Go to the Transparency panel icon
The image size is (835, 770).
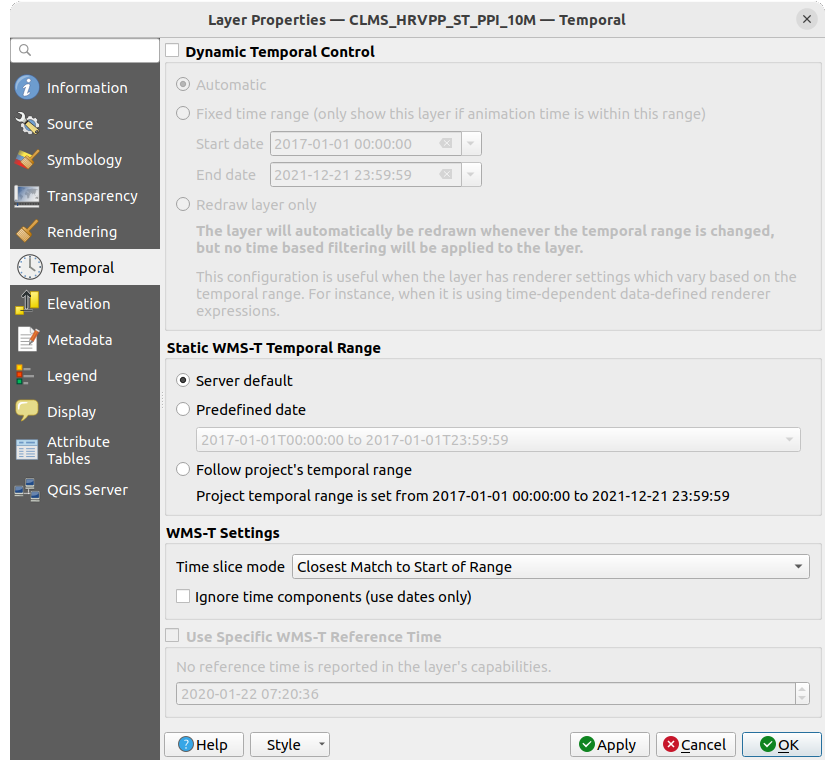(27, 196)
